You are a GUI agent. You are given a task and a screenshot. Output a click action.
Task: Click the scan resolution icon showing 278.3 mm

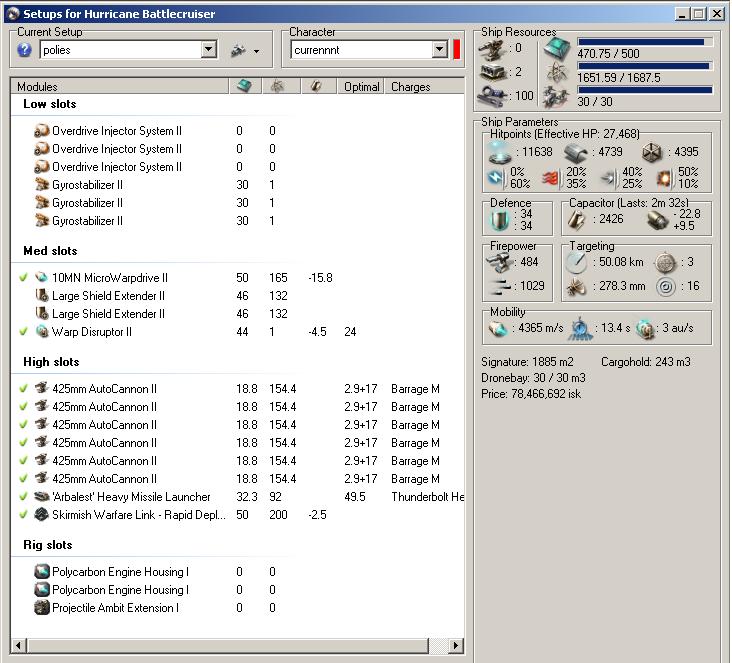point(576,287)
